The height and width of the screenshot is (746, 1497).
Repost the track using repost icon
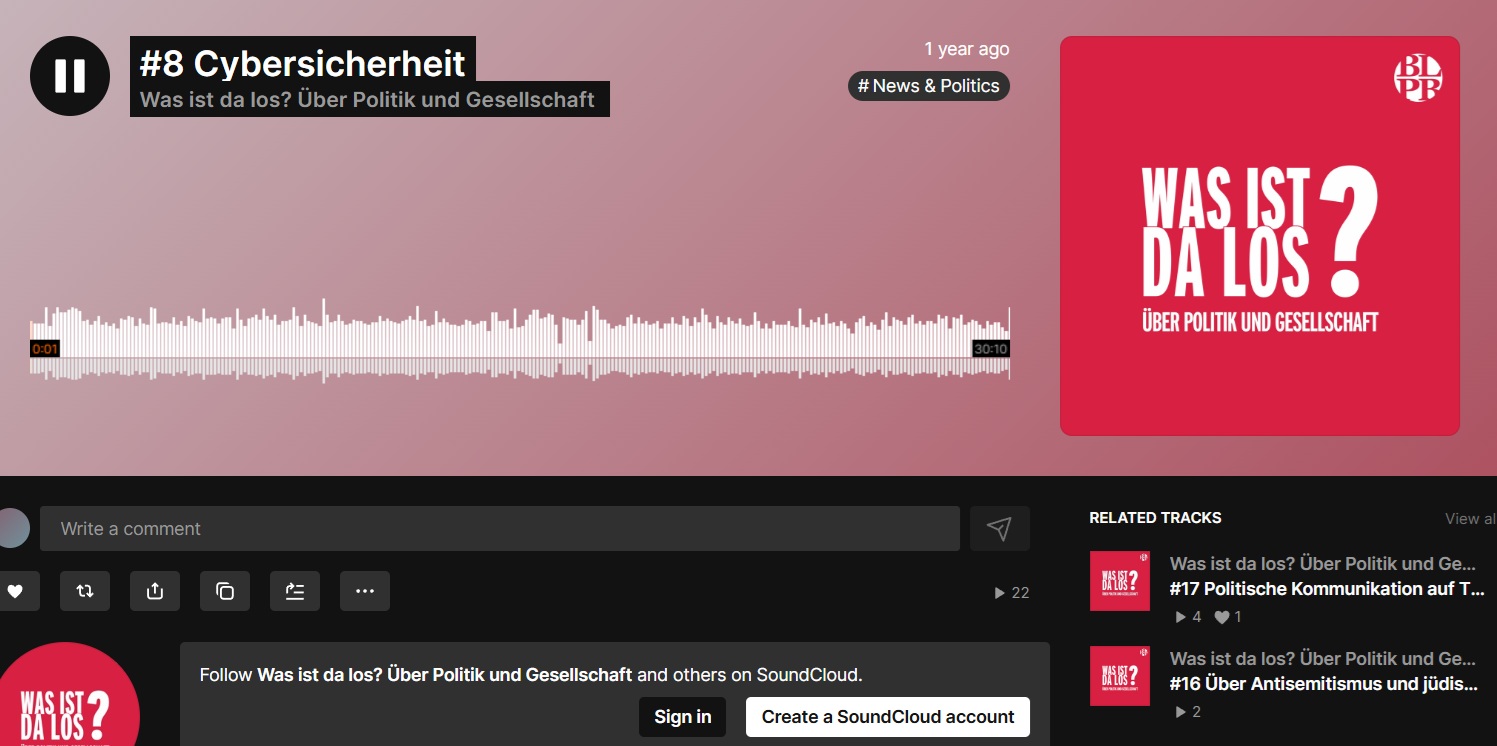point(85,591)
